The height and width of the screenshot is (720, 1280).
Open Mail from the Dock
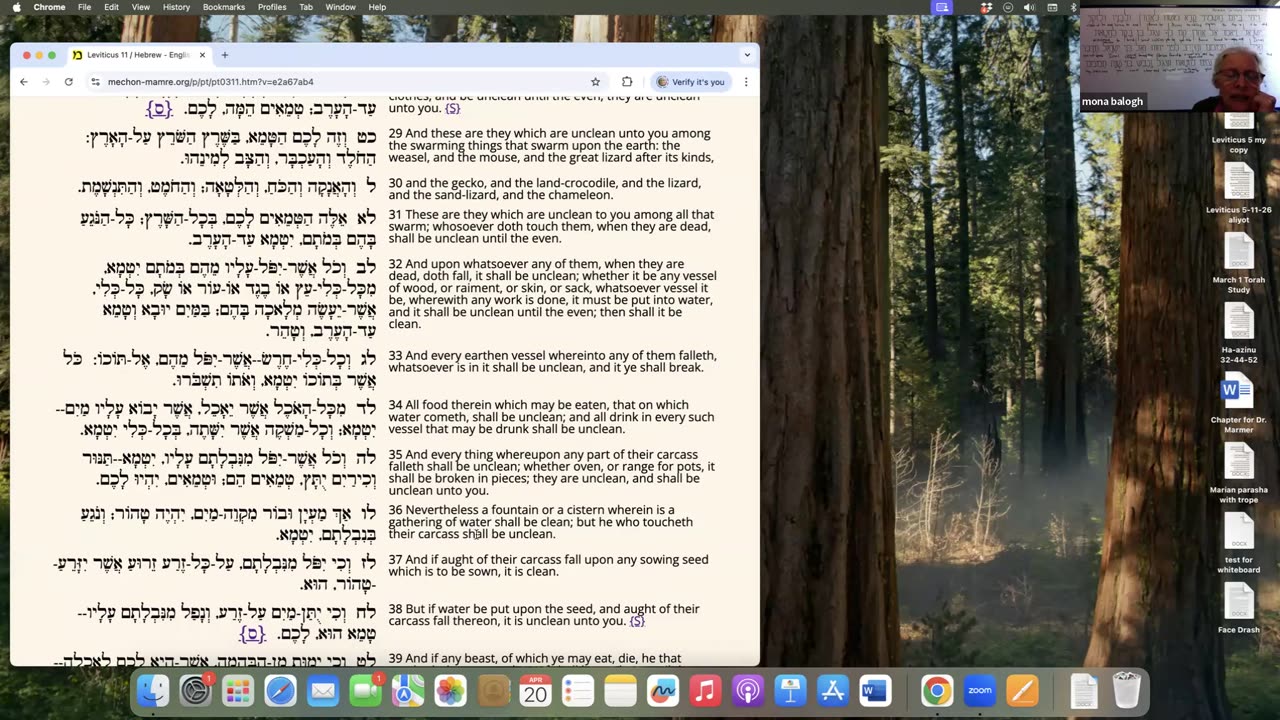(x=323, y=690)
